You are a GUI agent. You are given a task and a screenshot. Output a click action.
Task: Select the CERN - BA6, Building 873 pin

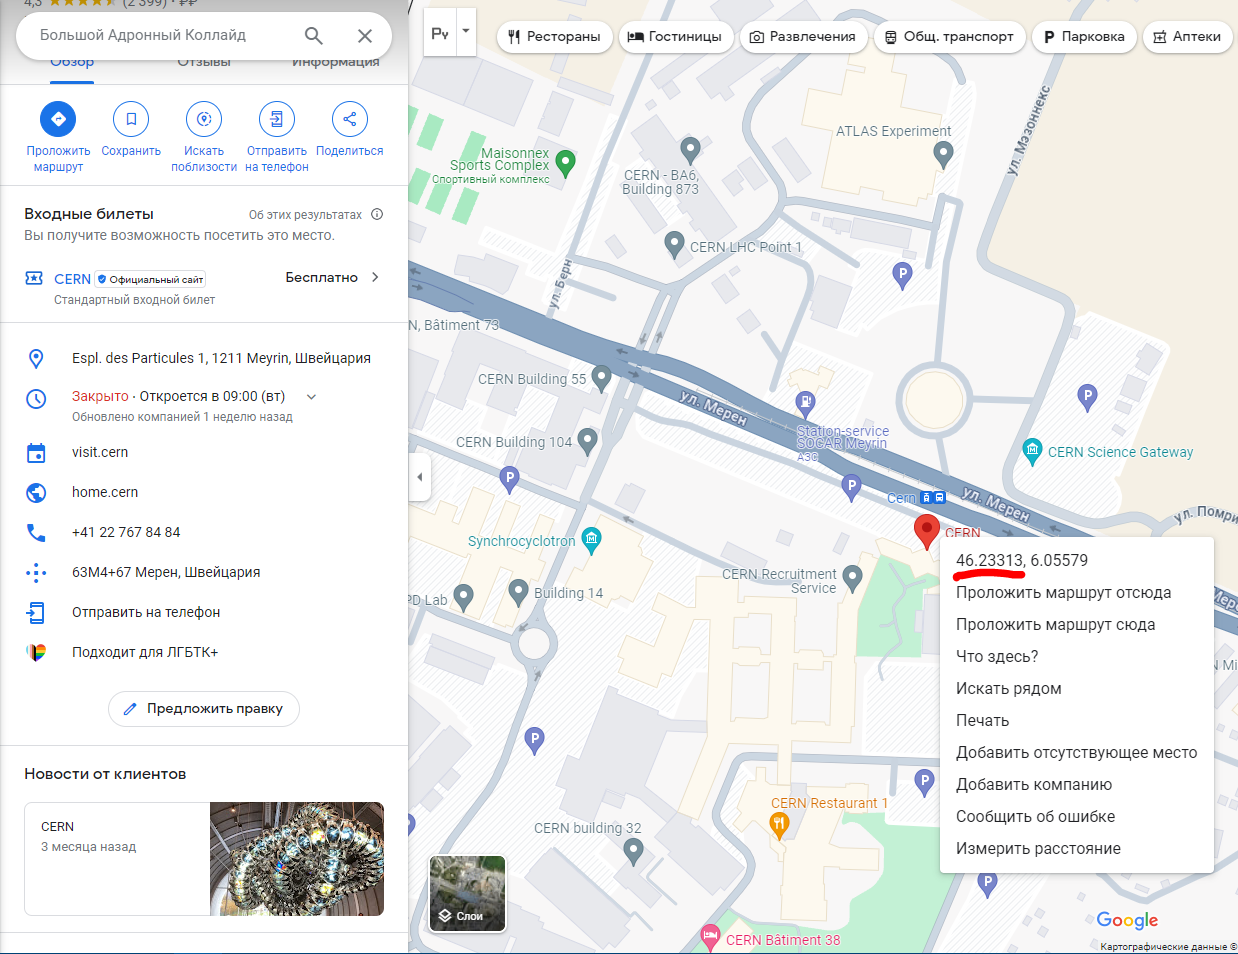[690, 151]
